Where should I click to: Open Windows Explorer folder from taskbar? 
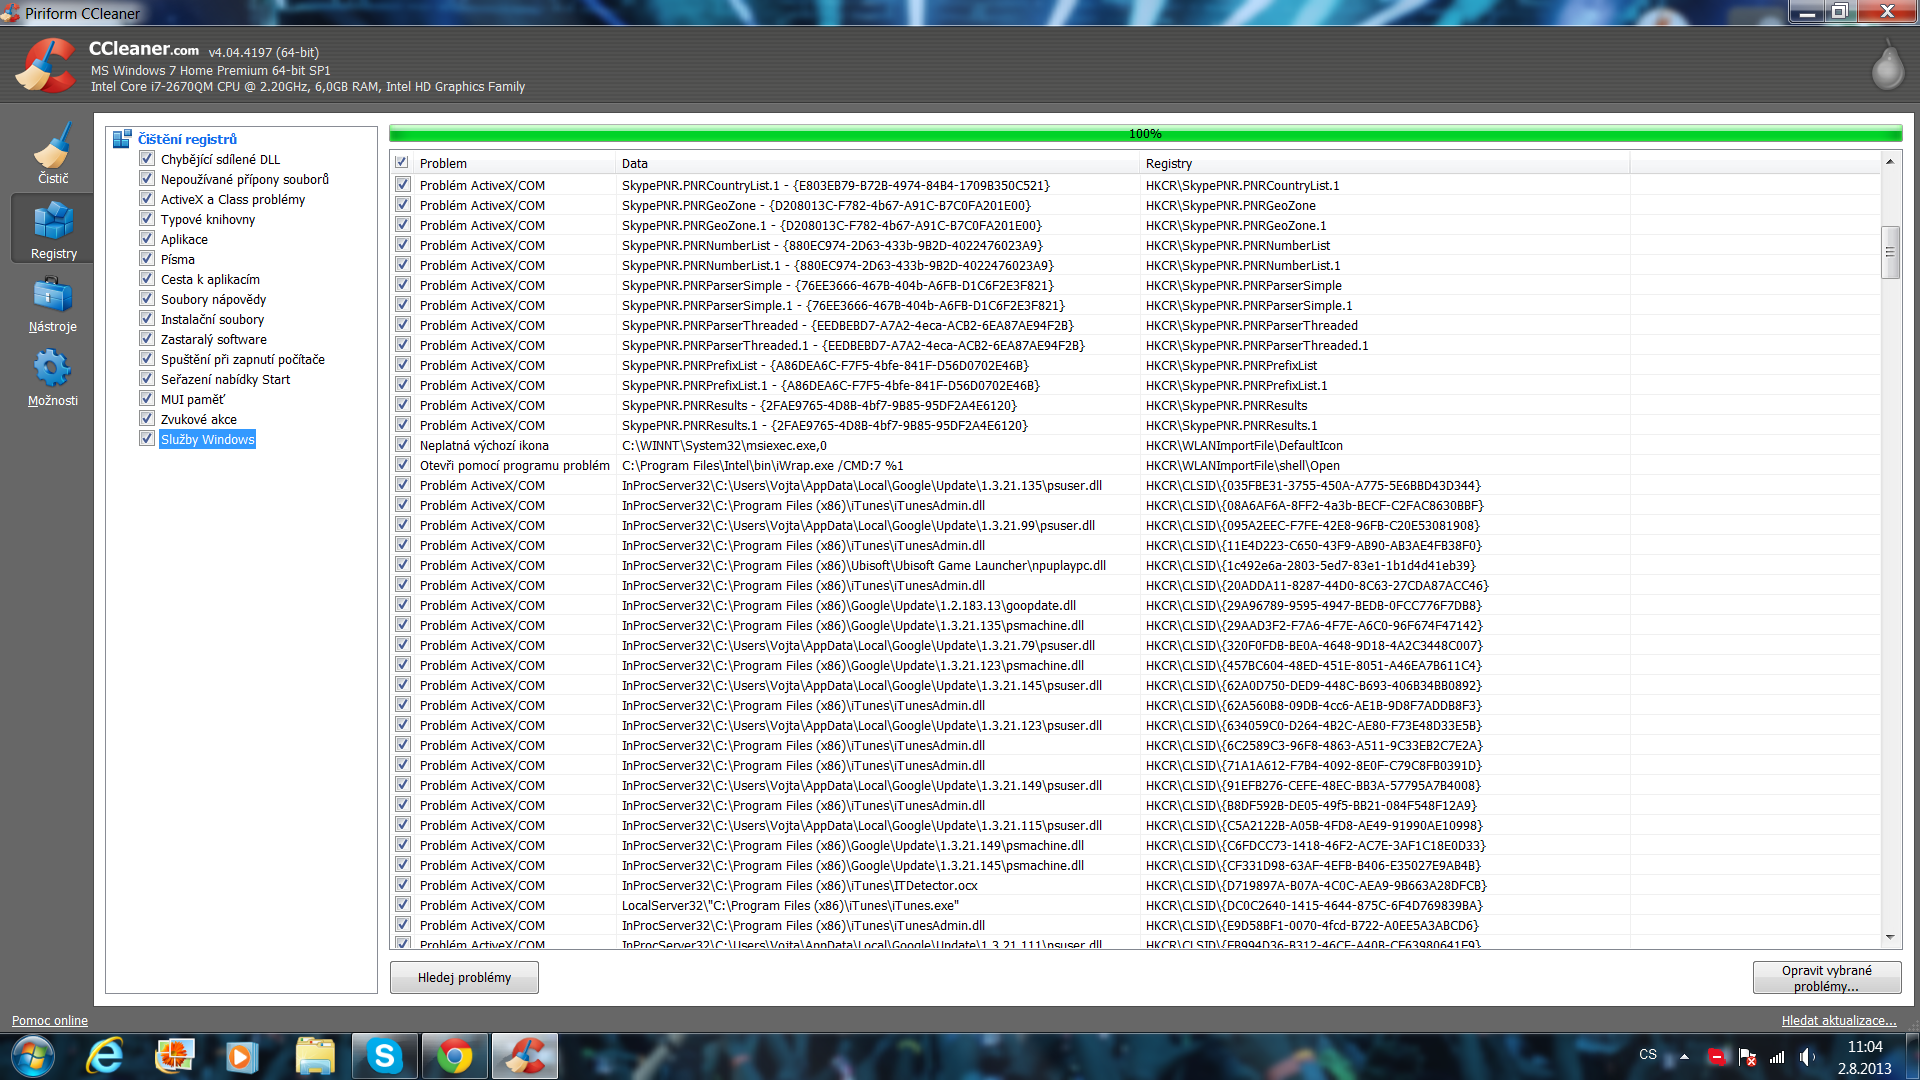[x=315, y=1056]
